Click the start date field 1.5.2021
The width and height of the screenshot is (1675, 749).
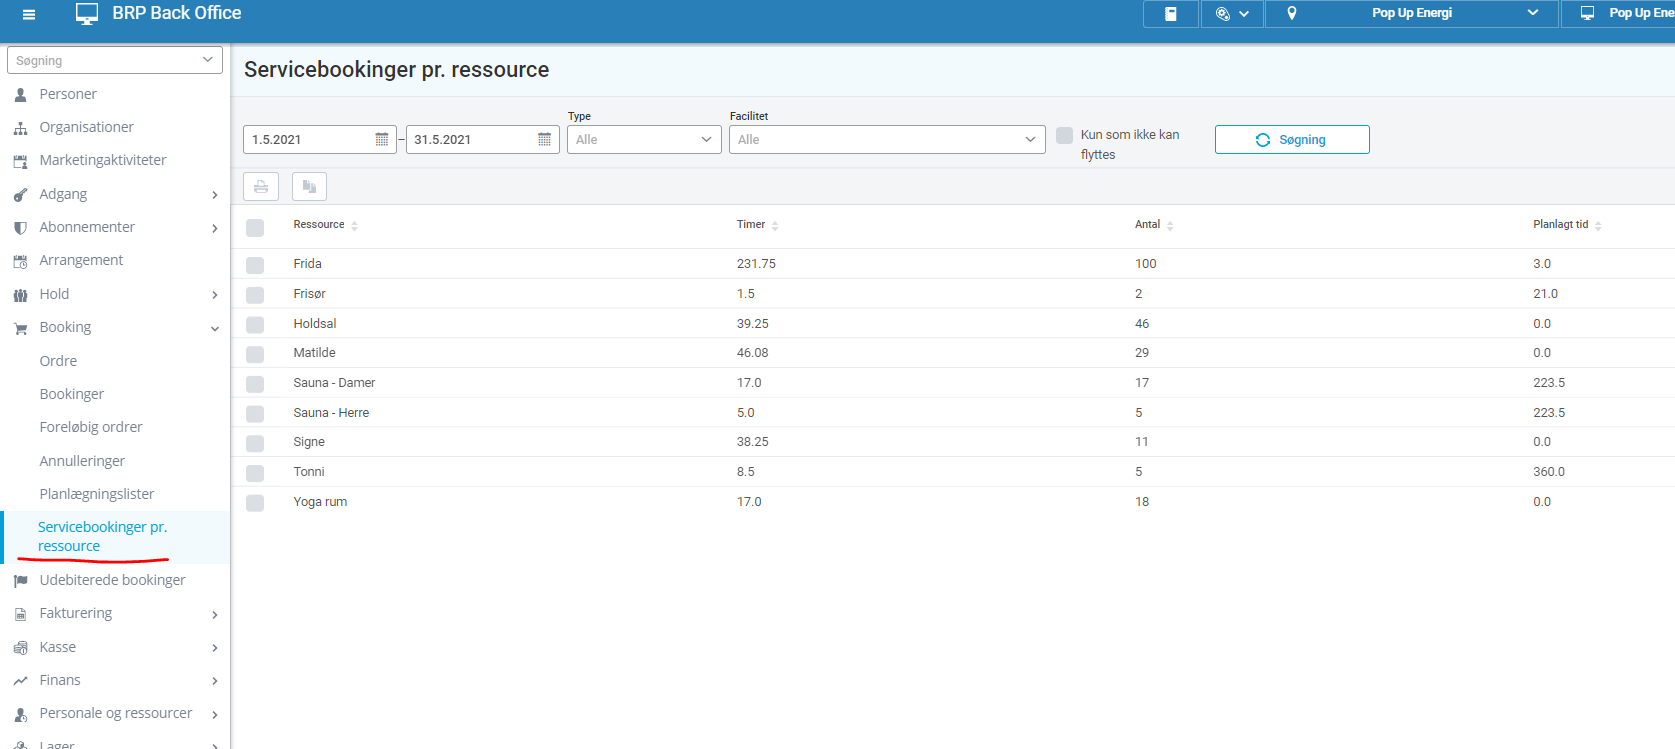coord(320,139)
